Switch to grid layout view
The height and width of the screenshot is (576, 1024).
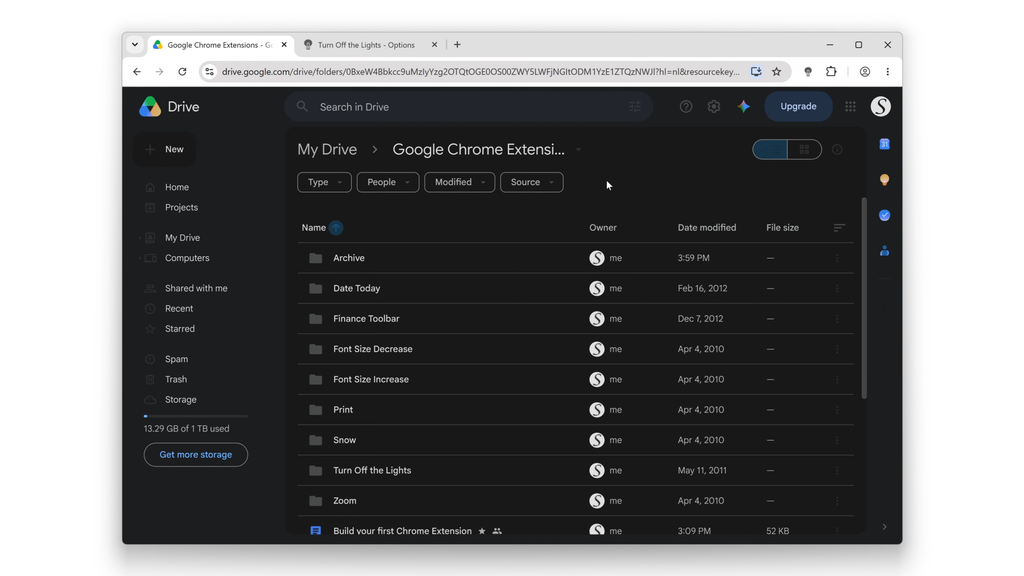[805, 150]
